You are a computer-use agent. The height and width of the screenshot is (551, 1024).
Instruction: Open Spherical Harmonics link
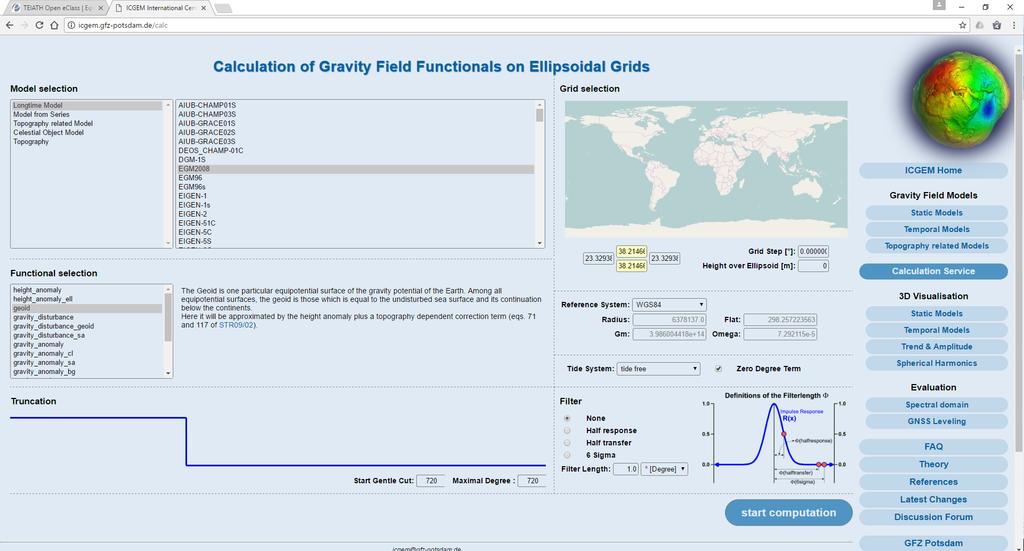[936, 363]
